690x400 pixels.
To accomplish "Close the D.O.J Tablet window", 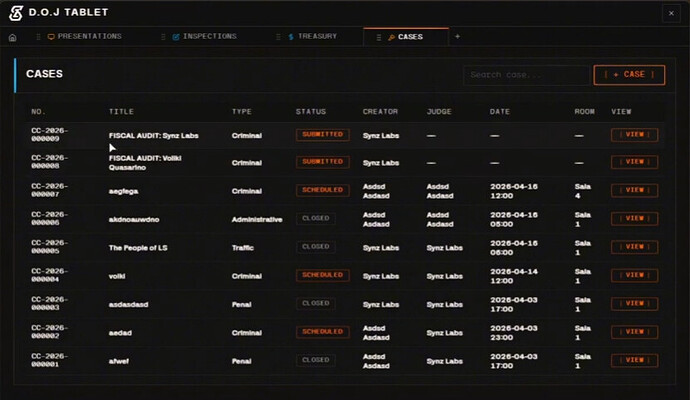I will click(x=671, y=13).
